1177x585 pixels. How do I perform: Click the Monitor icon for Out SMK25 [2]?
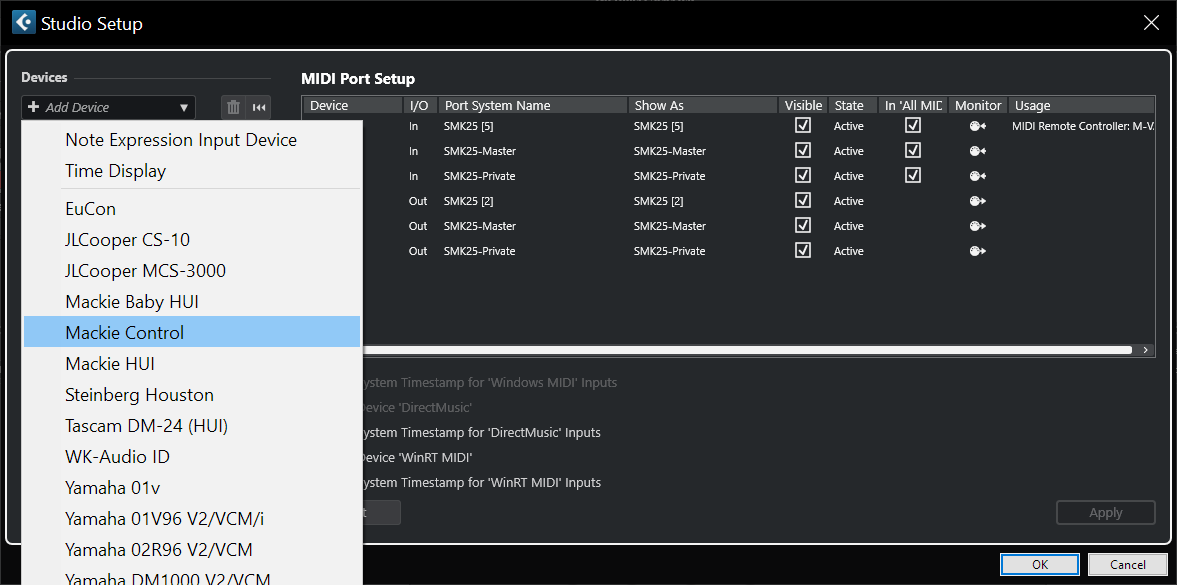click(x=977, y=201)
